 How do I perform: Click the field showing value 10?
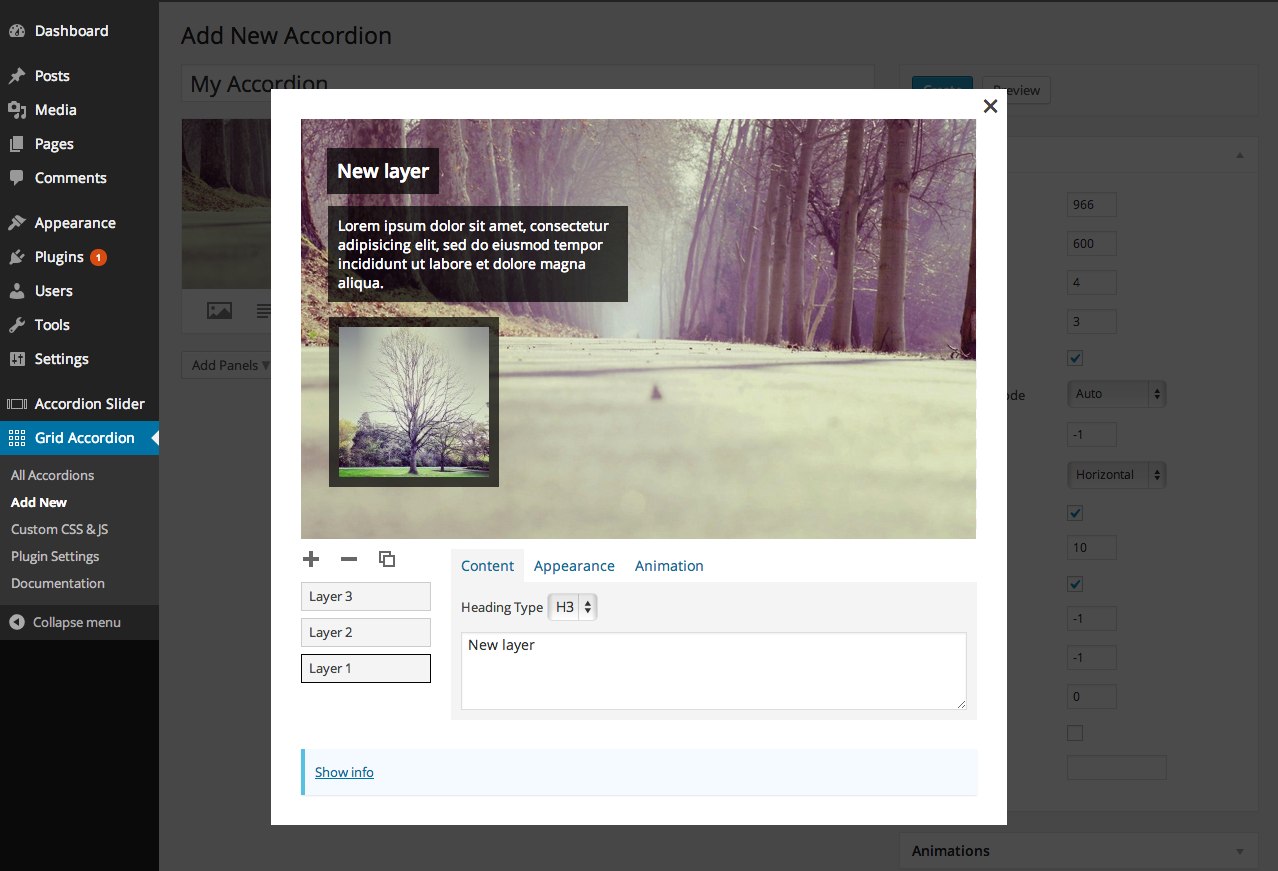click(x=1092, y=548)
